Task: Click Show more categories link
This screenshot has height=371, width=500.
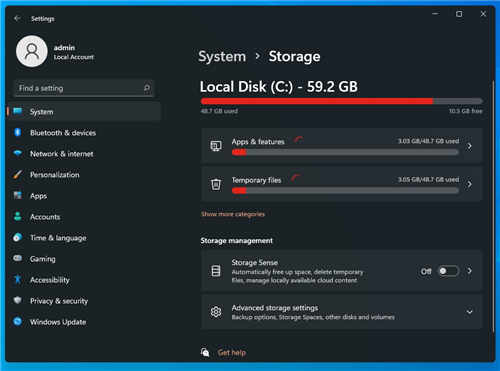Action: pyautogui.click(x=233, y=214)
